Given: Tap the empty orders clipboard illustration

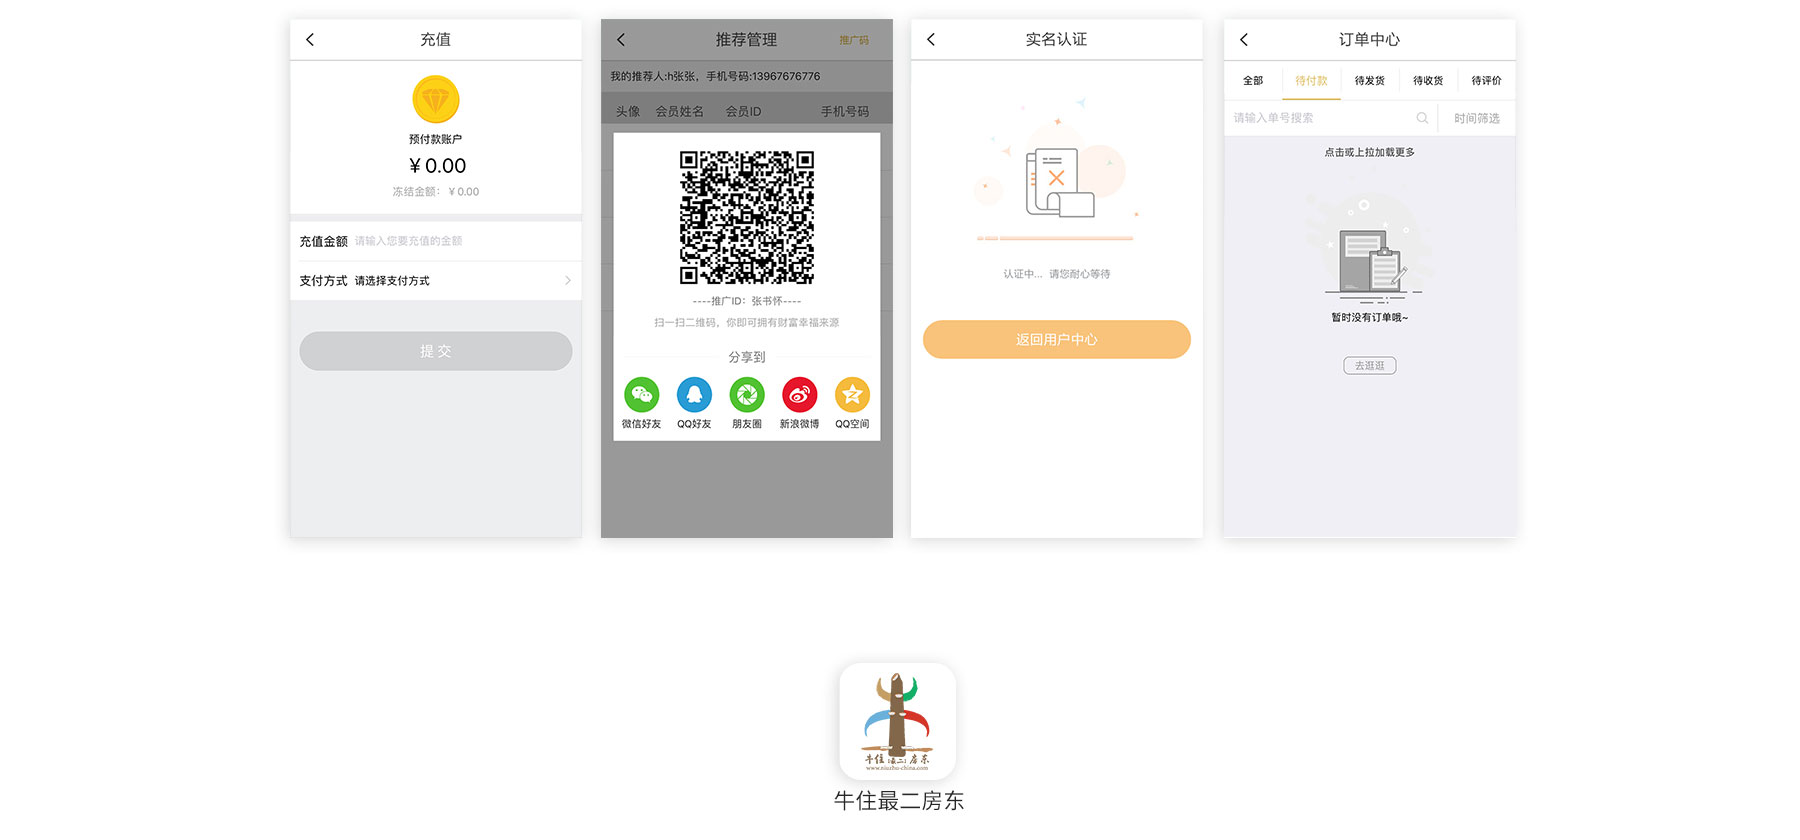Looking at the screenshot, I should (x=1370, y=250).
